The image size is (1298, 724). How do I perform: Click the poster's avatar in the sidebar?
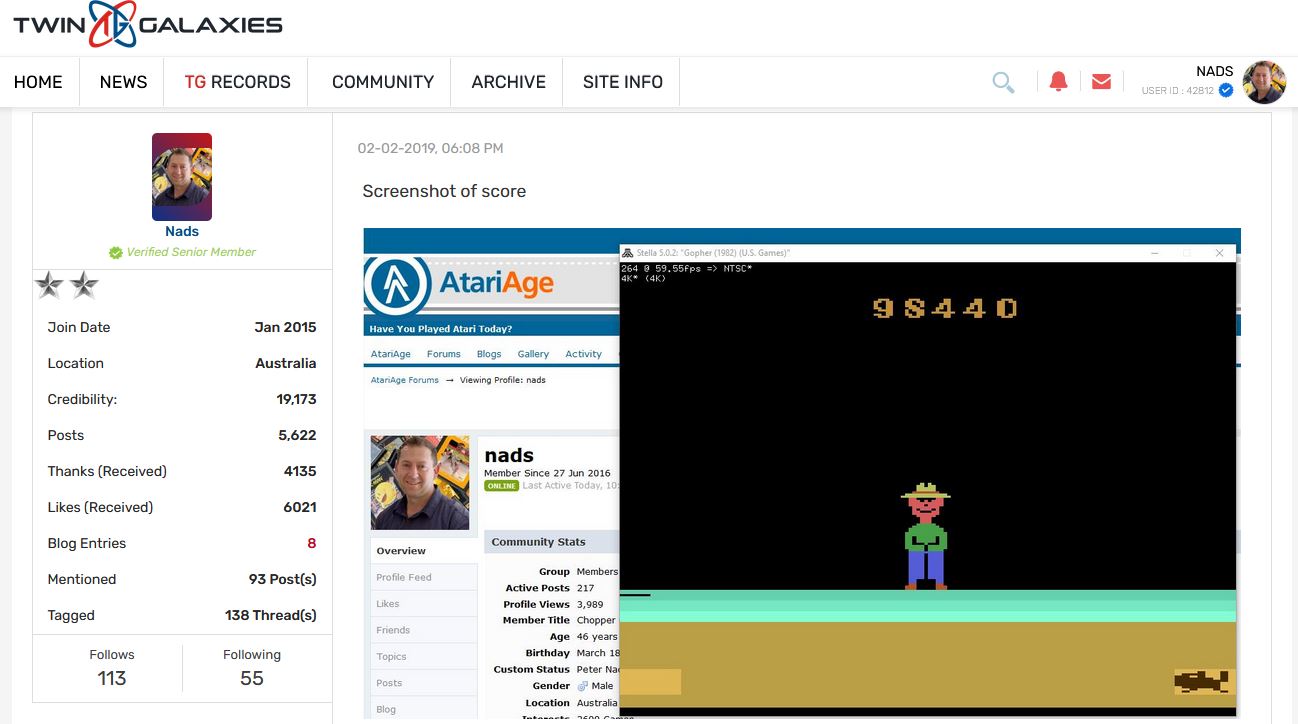pyautogui.click(x=182, y=177)
